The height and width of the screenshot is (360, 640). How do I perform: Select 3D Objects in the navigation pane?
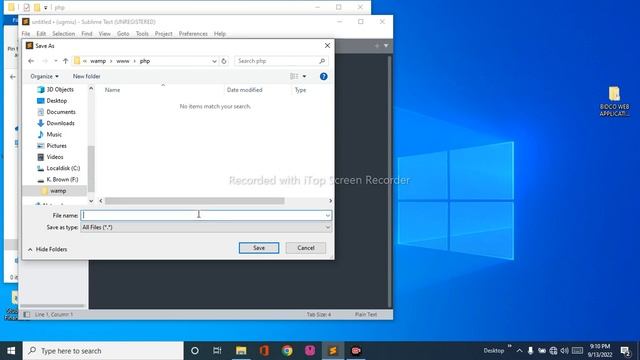coord(56,89)
